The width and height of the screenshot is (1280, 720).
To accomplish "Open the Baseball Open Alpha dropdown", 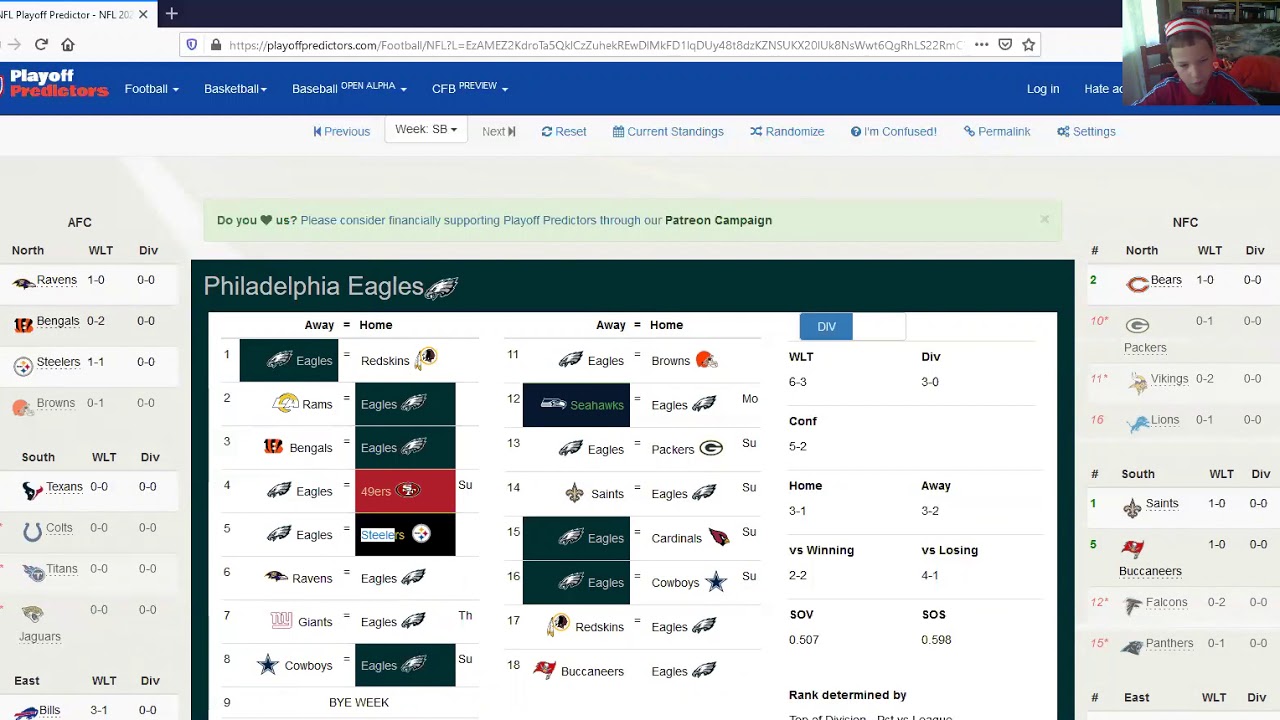I will (349, 88).
